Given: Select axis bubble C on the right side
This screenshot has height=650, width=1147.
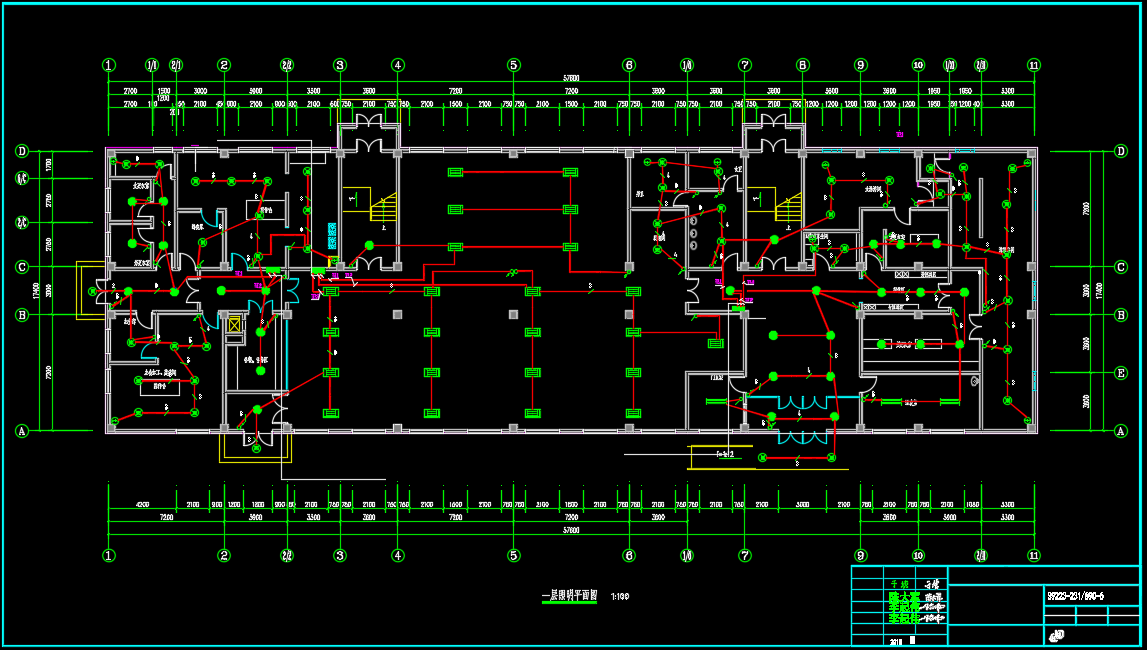Looking at the screenshot, I should [x=1121, y=267].
